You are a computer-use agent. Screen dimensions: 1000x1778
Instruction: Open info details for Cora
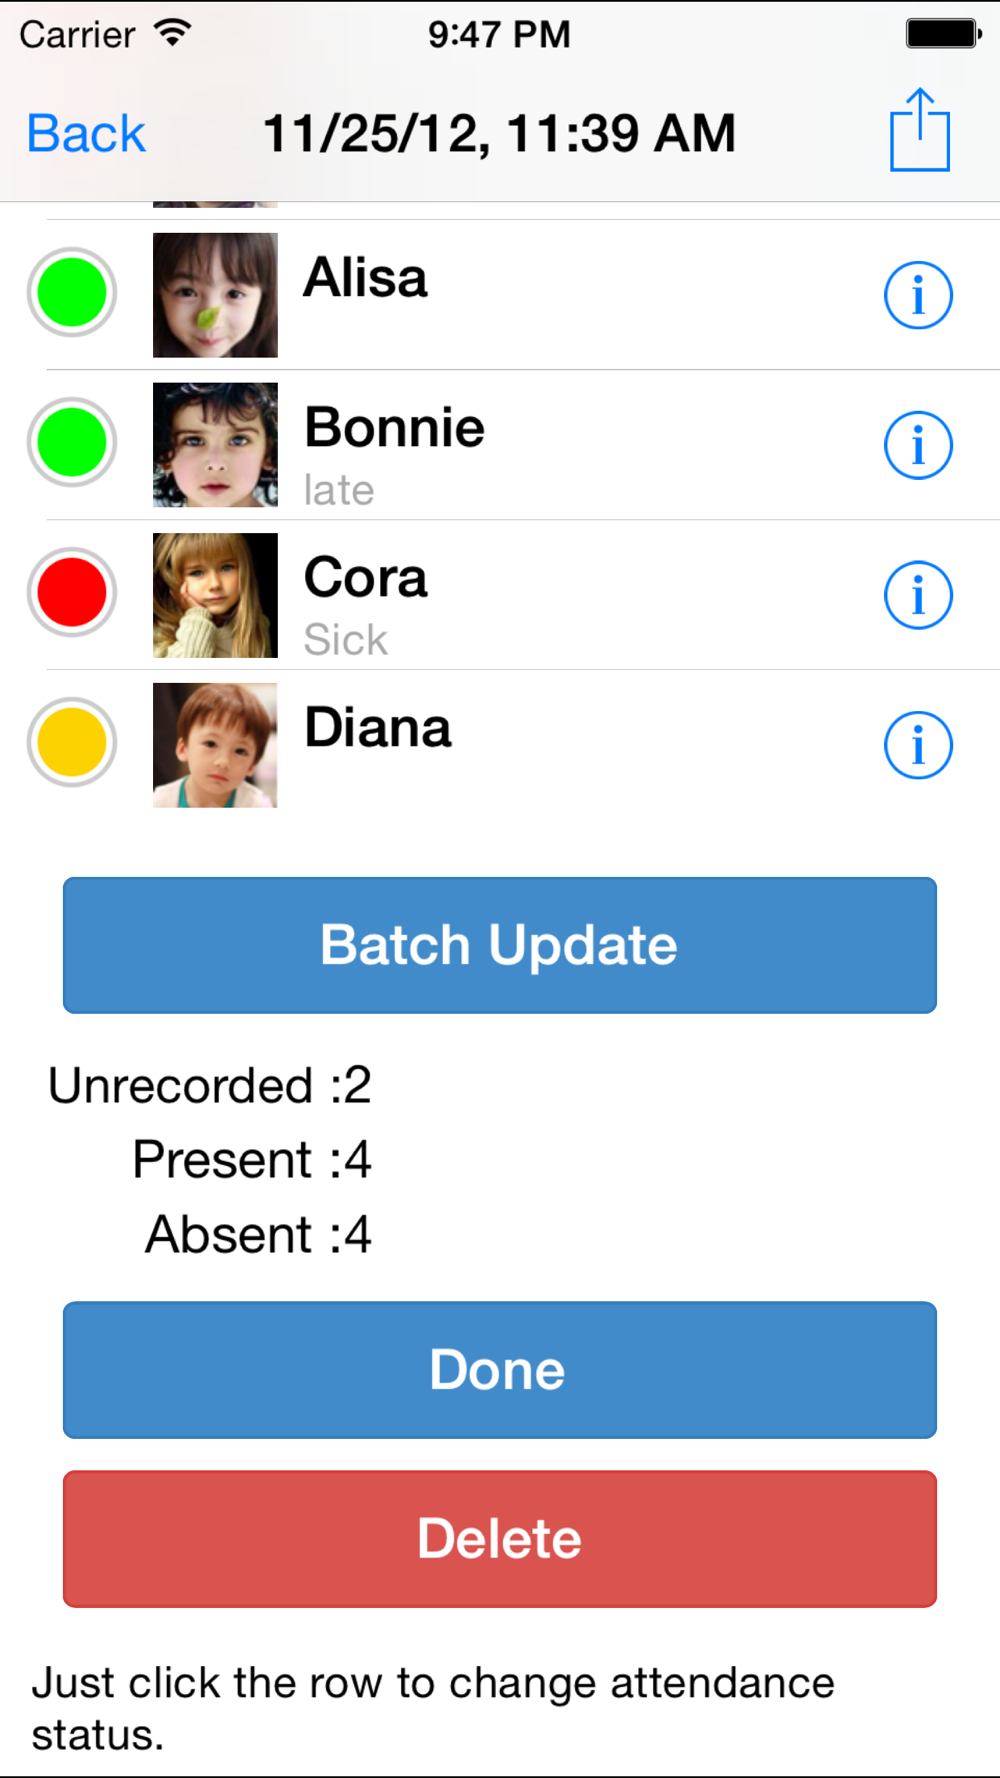(x=918, y=595)
